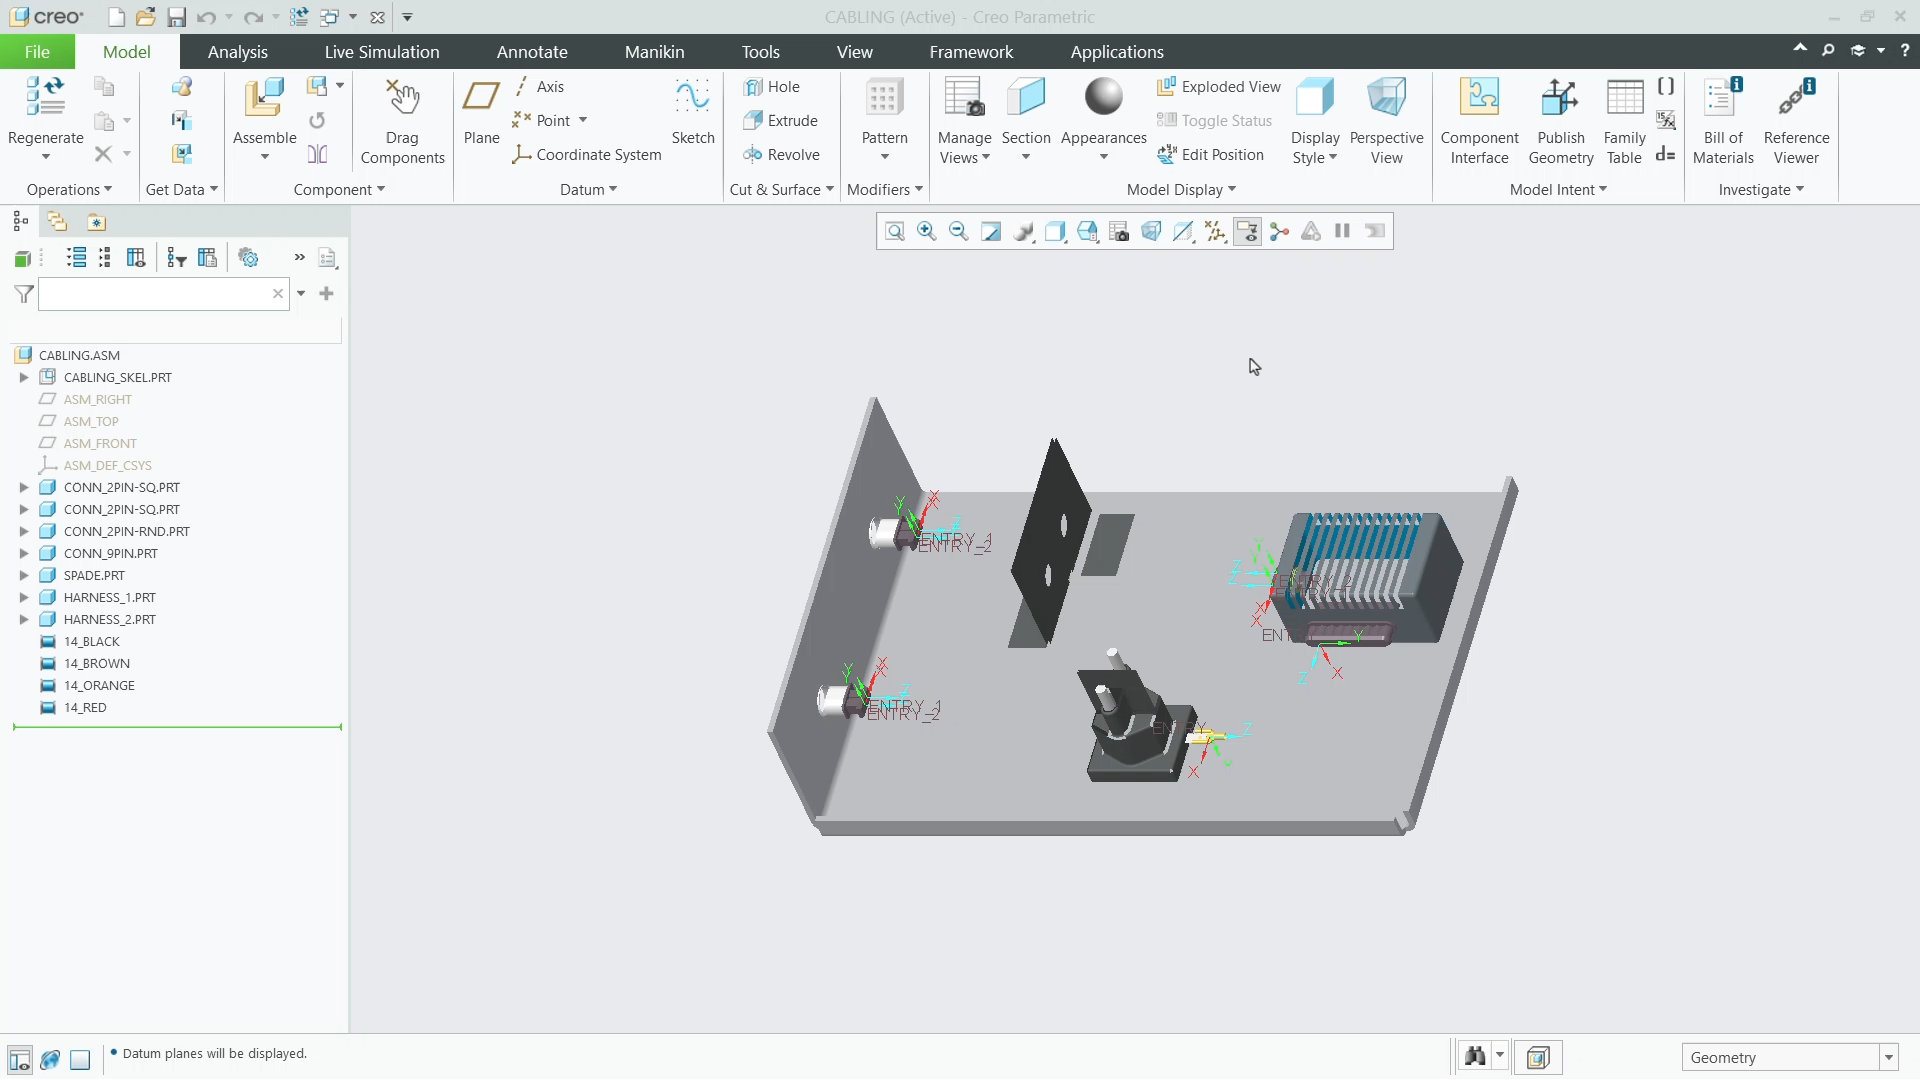This screenshot has width=1920, height=1080.
Task: Toggle spin center display icon
Action: tap(1279, 232)
